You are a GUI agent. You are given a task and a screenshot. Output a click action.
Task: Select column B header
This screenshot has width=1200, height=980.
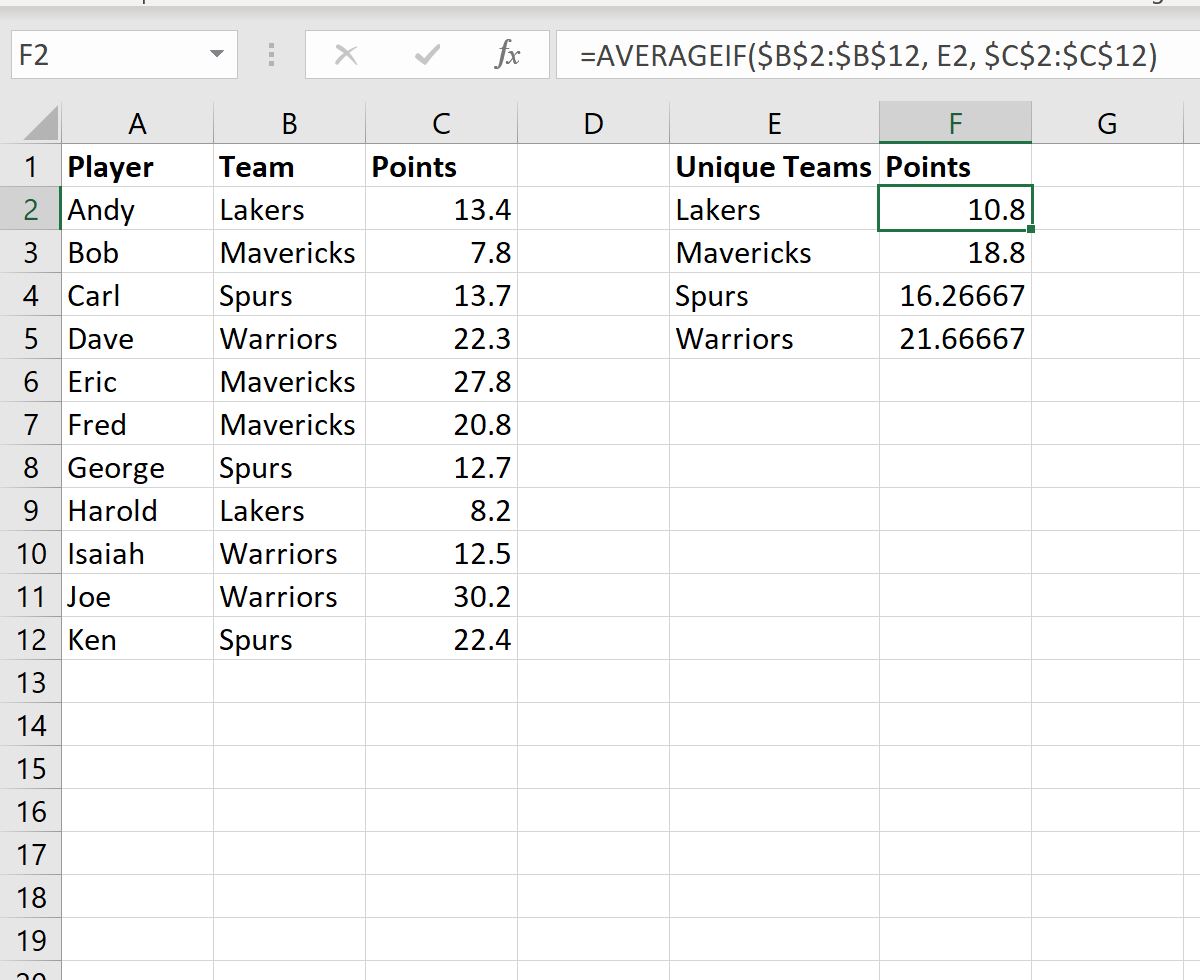[x=289, y=124]
